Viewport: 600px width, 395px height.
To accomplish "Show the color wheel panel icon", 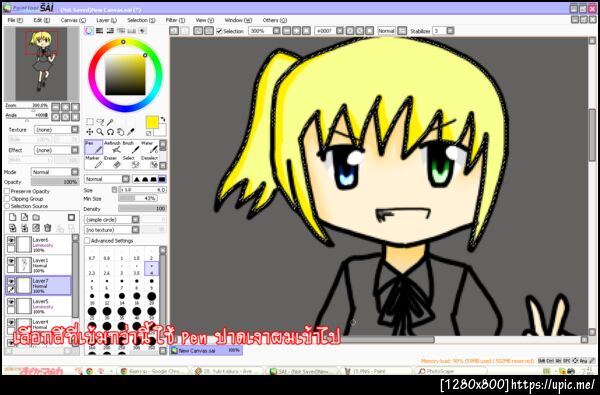I will click(x=89, y=31).
